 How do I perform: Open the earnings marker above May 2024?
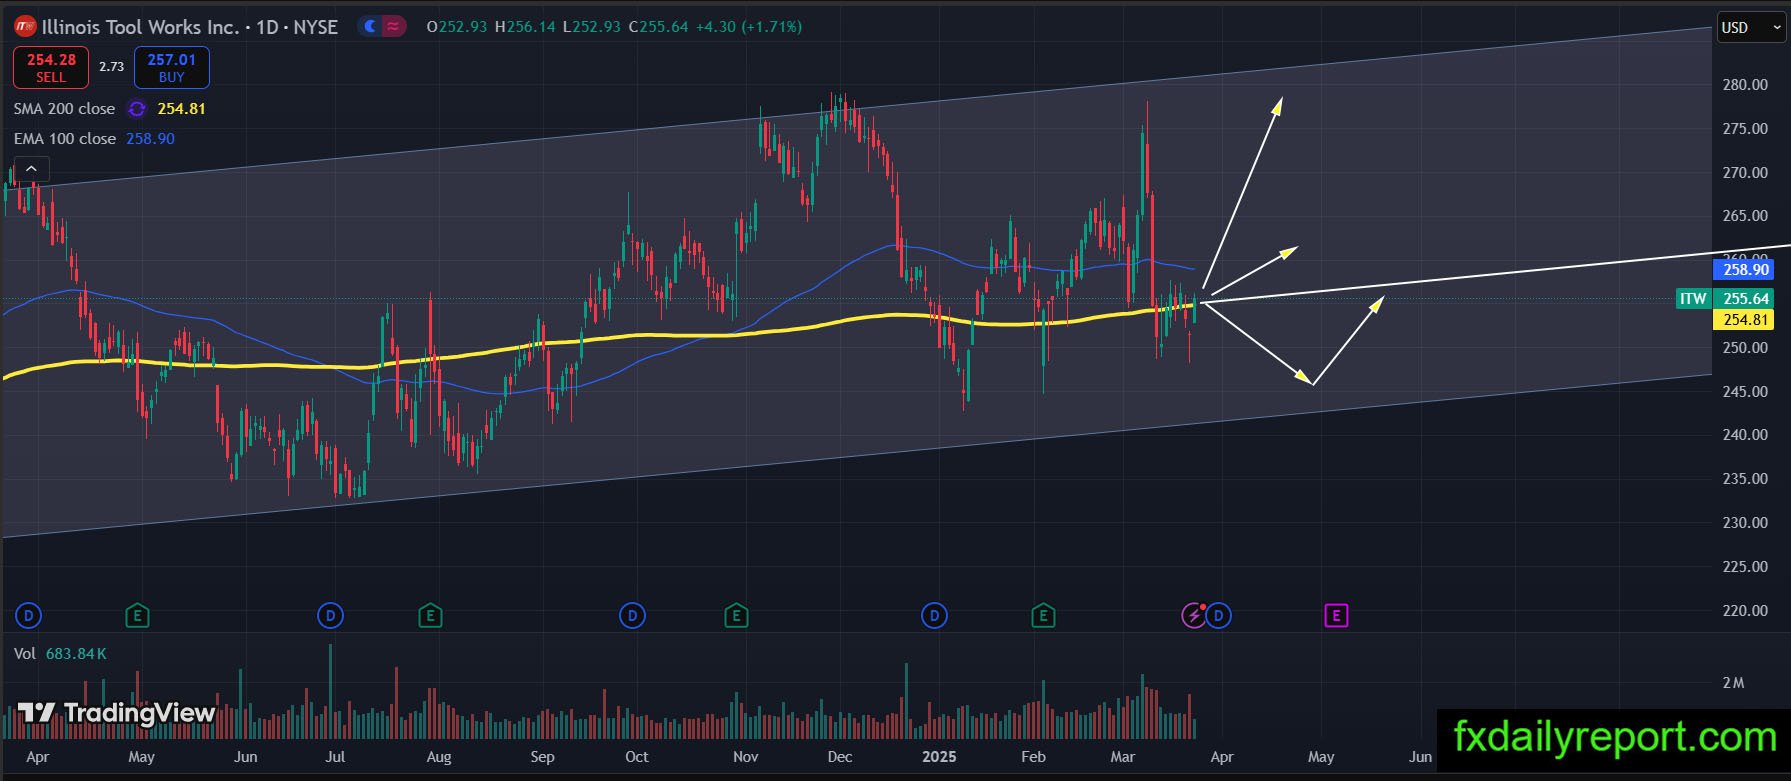pos(137,615)
